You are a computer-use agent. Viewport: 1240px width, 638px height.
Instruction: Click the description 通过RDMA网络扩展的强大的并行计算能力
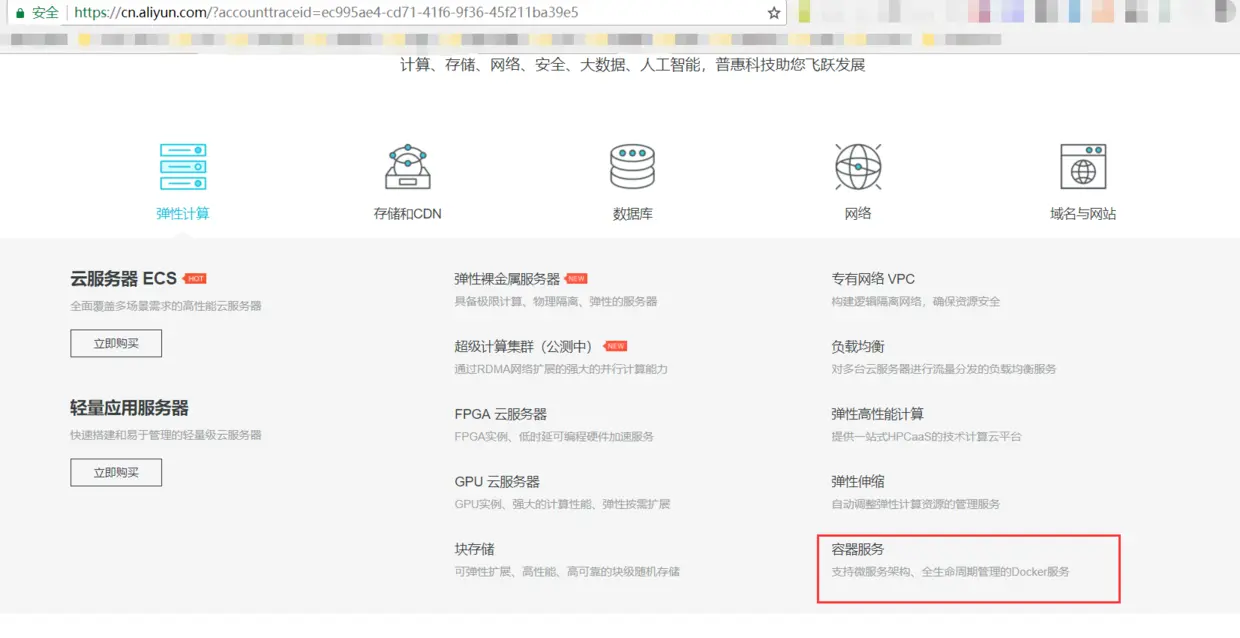pos(561,369)
